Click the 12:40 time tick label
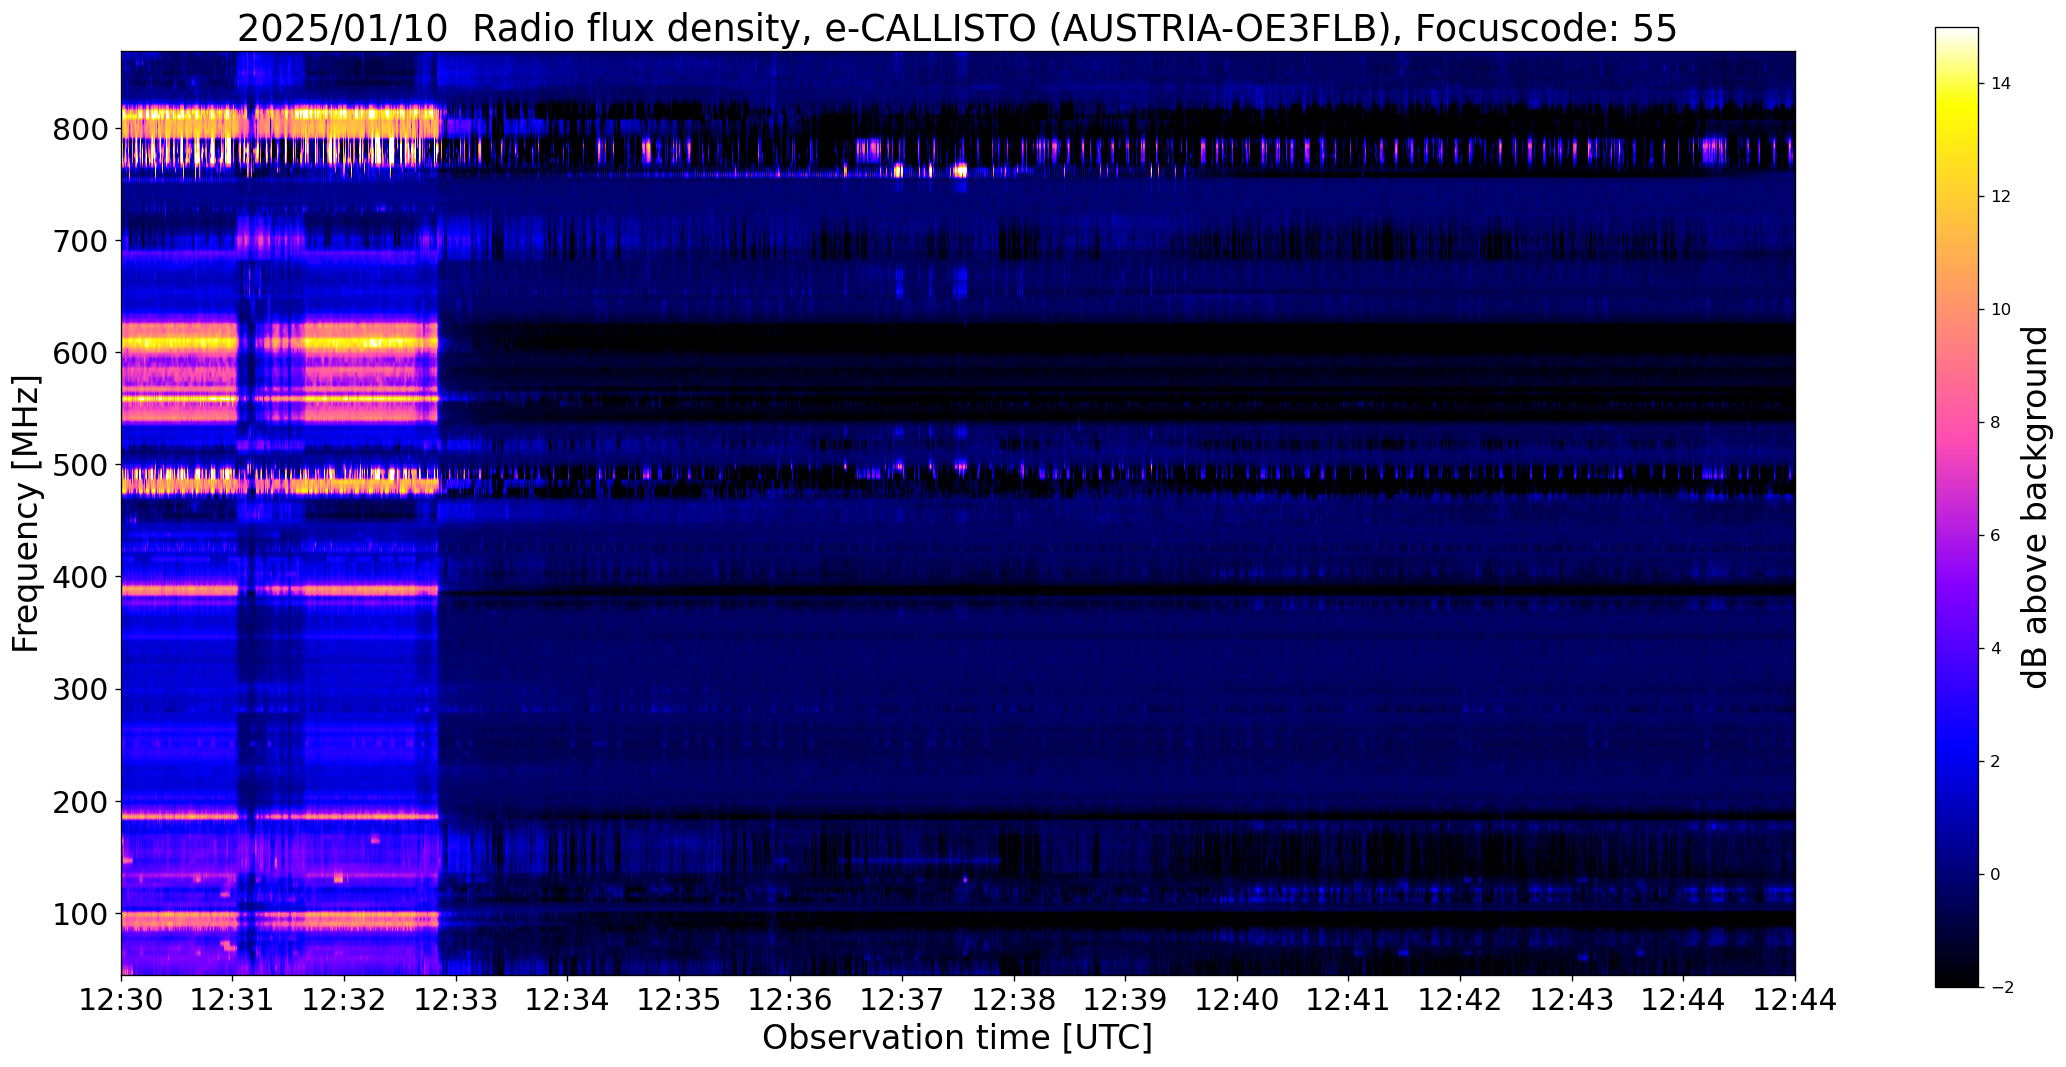 1237,1000
